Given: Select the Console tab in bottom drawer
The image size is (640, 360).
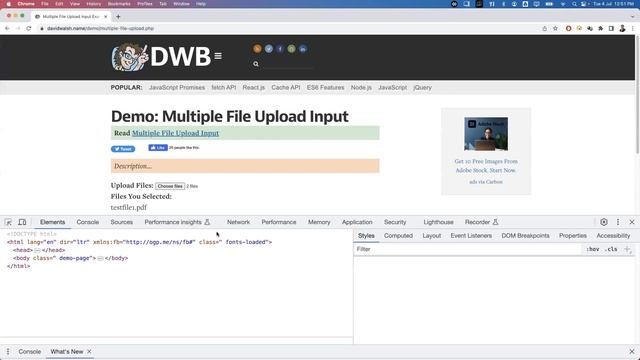Looking at the screenshot, I should tap(30, 351).
